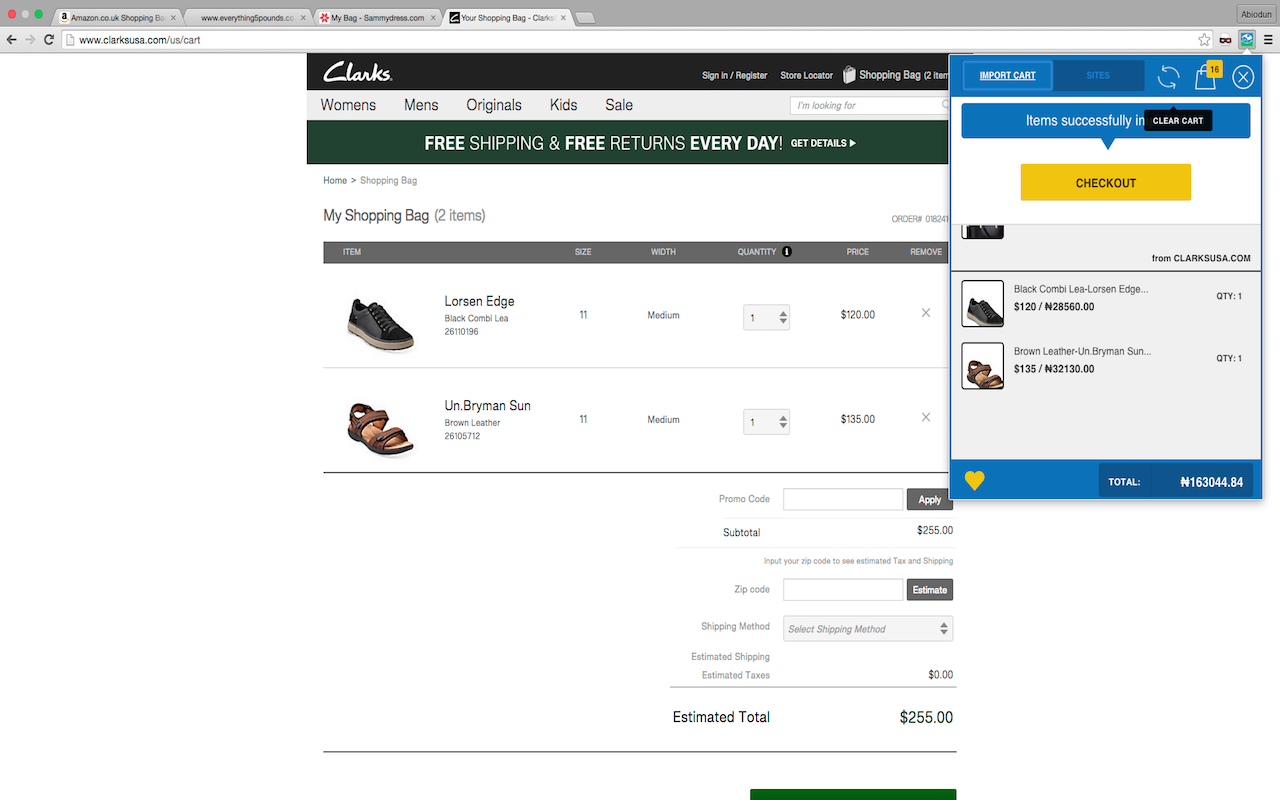Switch to Amazon.co.uk Shopping Basket tab
The image size is (1280, 800).
(x=118, y=18)
